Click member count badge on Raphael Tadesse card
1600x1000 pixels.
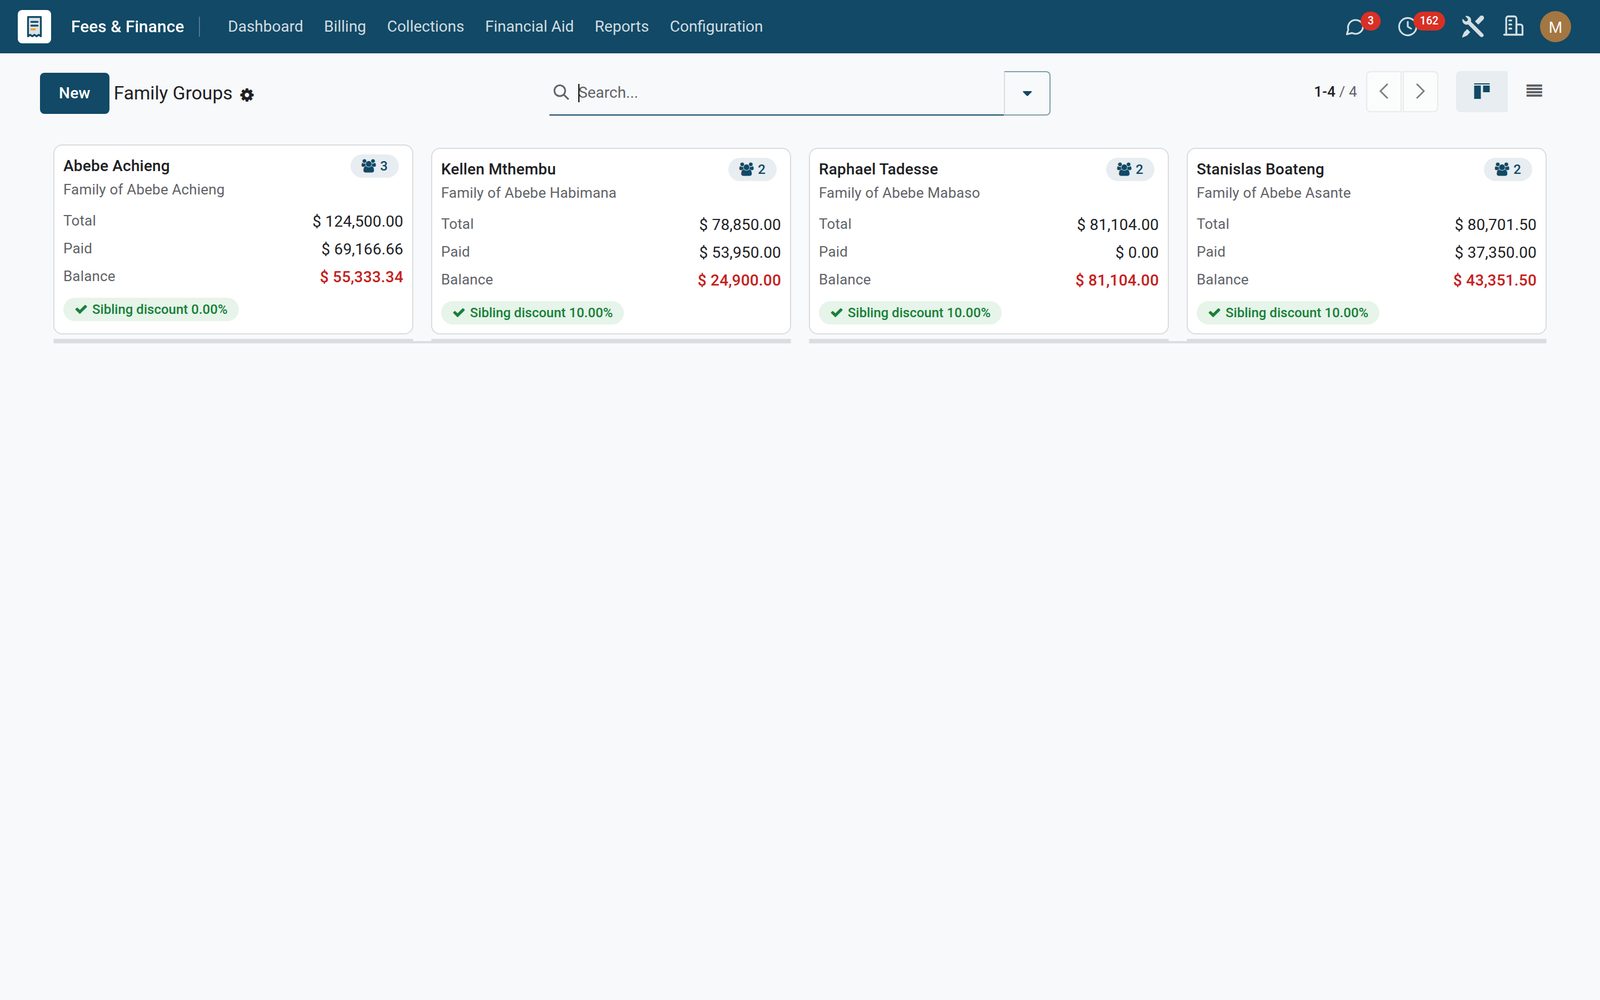coord(1130,169)
